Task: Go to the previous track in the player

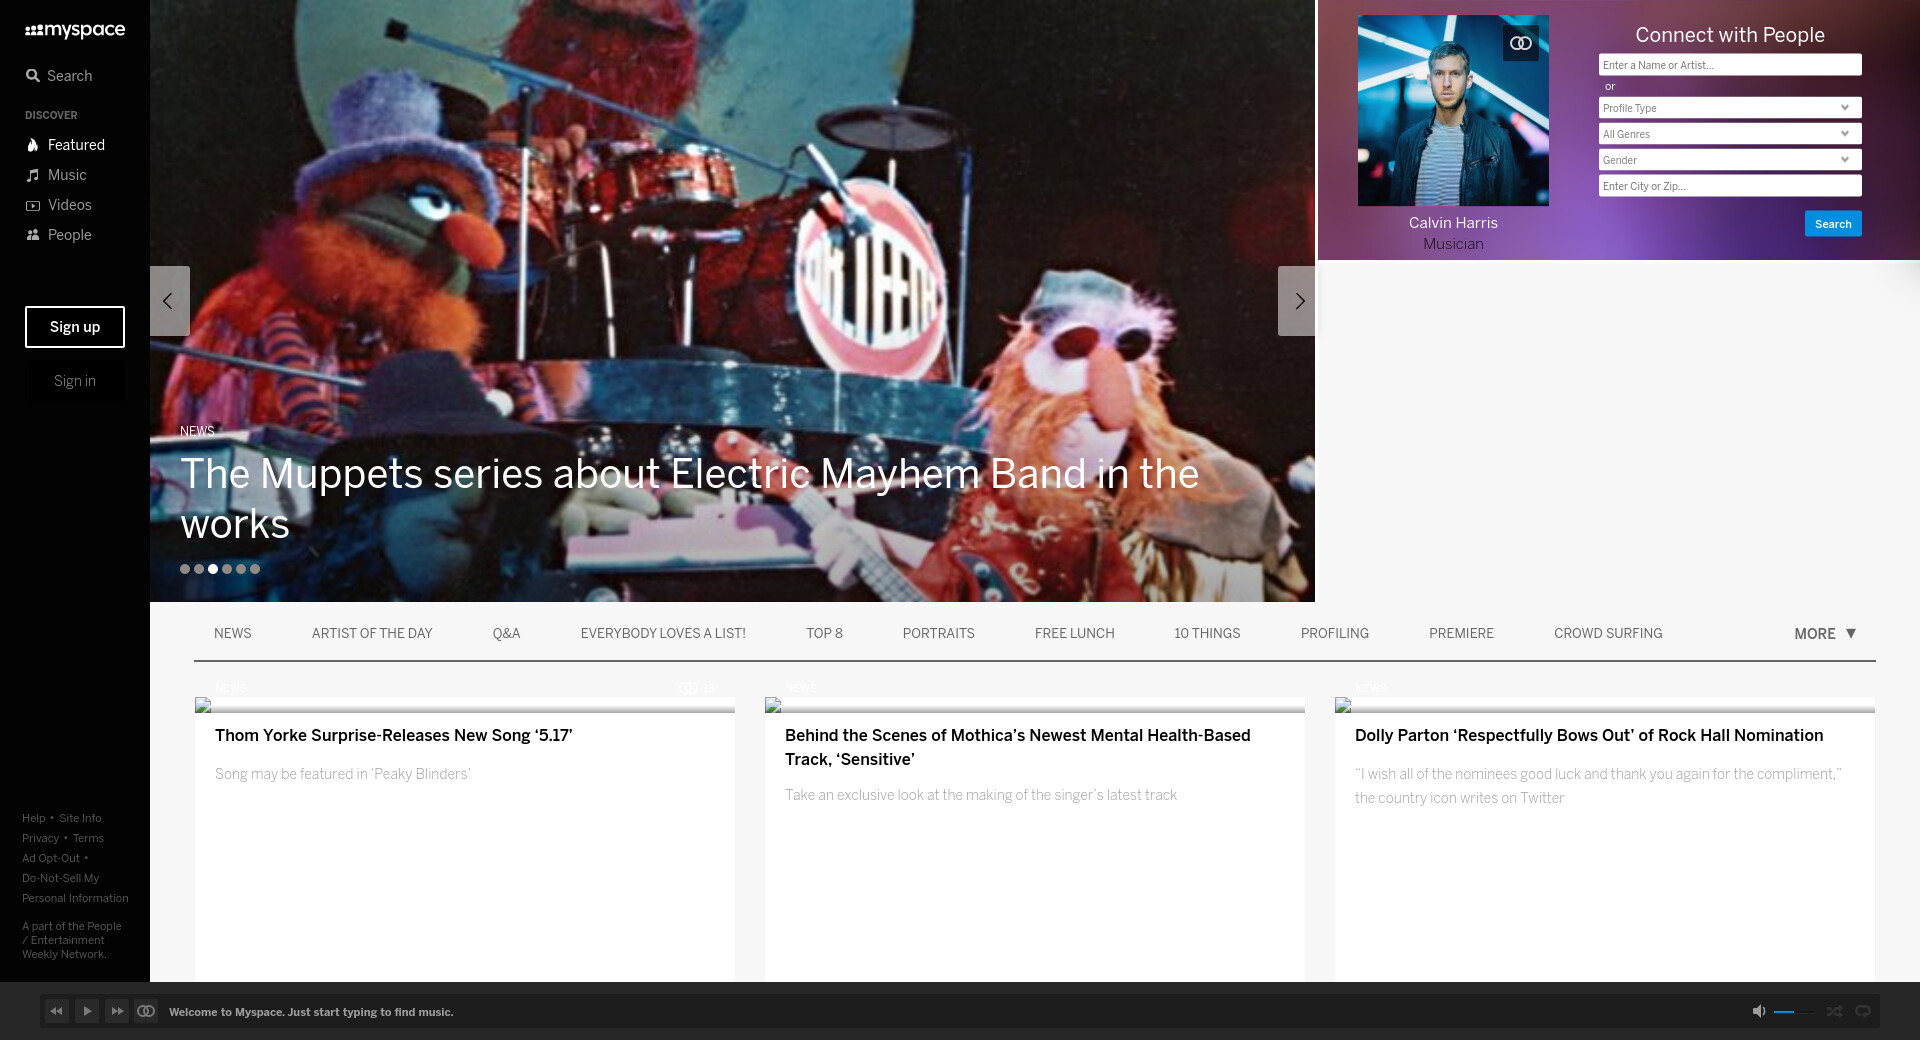Action: click(57, 1011)
